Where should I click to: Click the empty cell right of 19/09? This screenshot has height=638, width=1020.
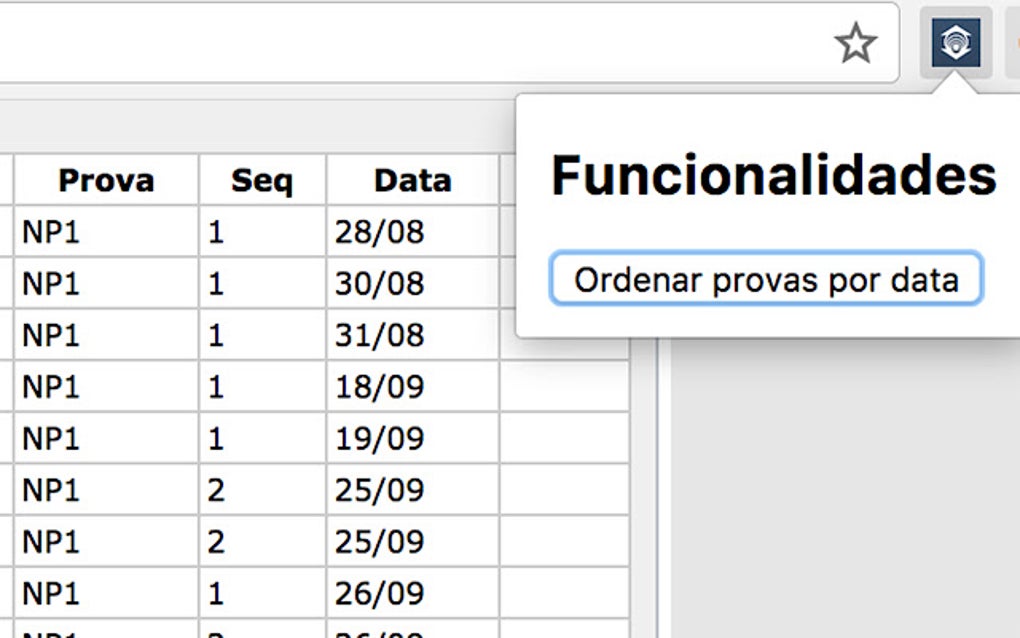[564, 439]
